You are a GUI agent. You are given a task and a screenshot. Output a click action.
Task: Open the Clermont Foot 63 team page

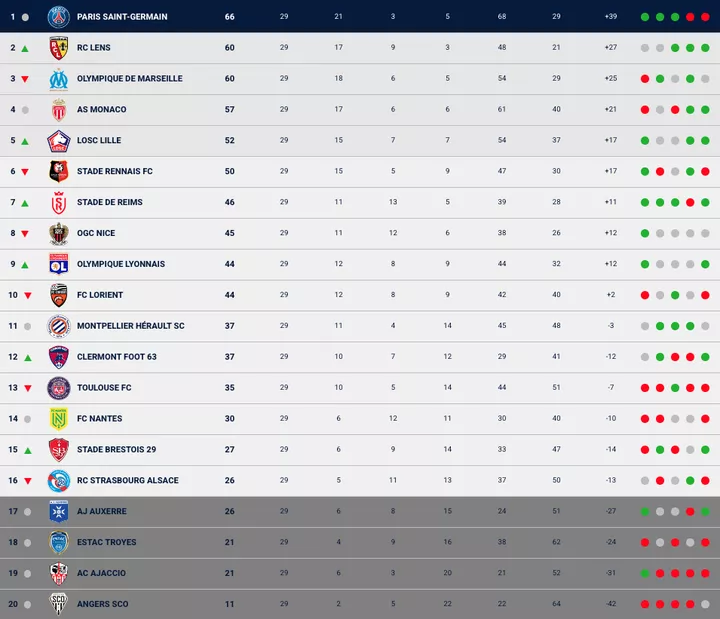(116, 357)
